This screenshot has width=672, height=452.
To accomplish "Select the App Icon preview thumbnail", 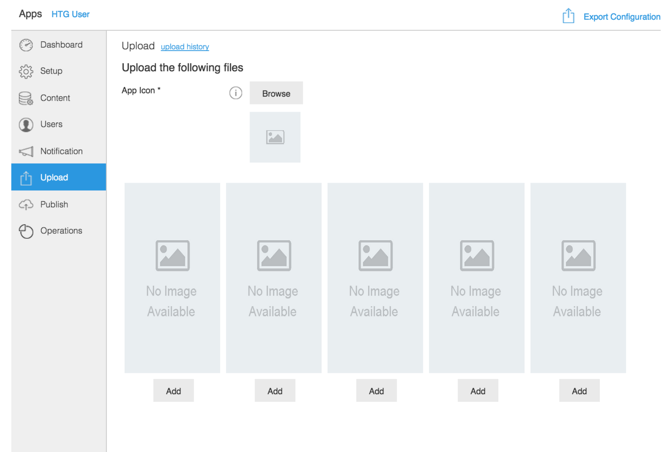I will coord(275,138).
